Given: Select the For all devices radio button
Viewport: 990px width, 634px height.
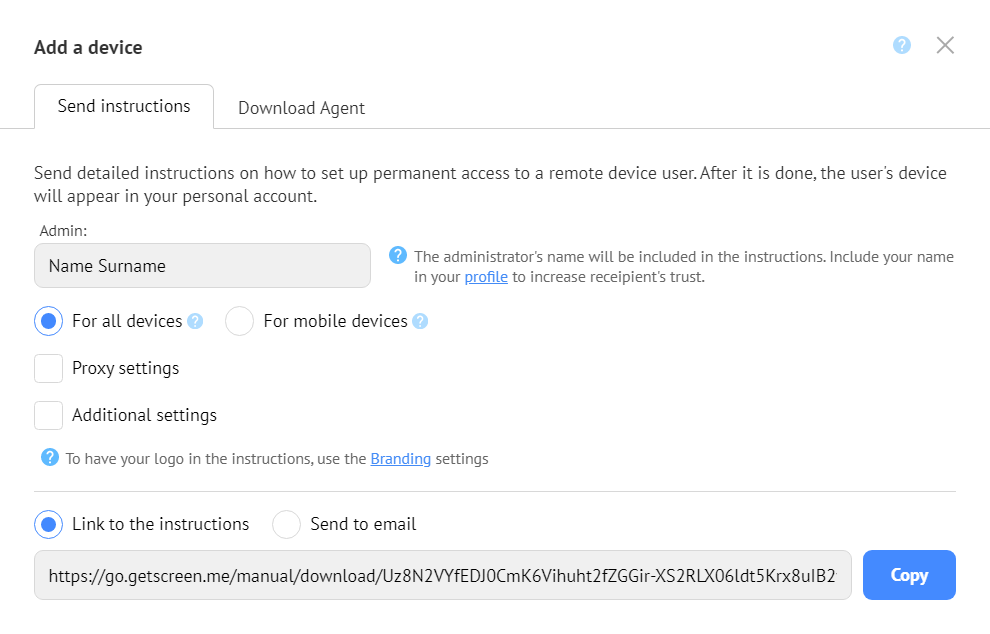Looking at the screenshot, I should [x=49, y=321].
